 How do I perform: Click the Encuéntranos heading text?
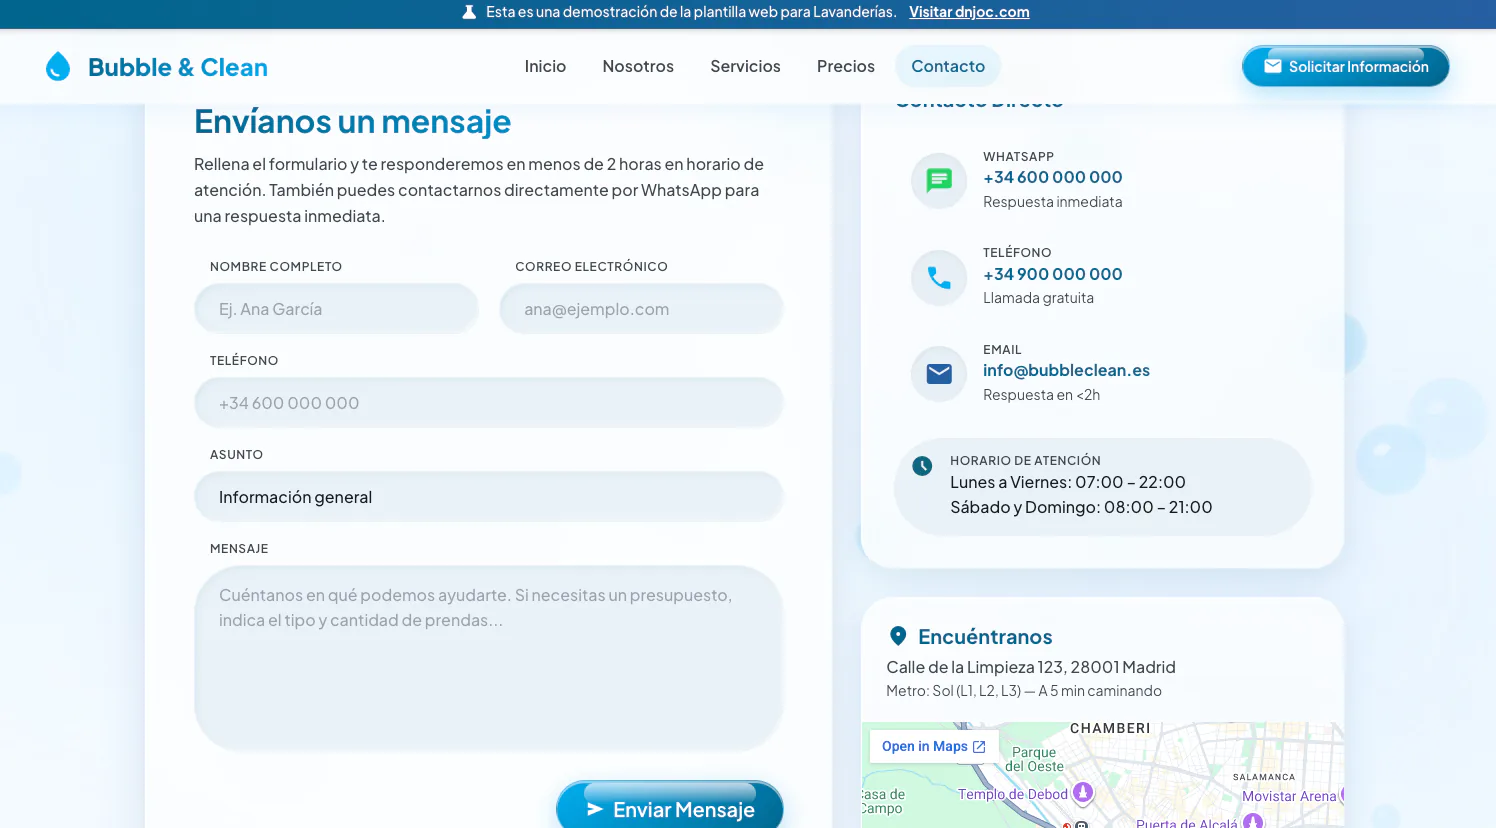985,637
